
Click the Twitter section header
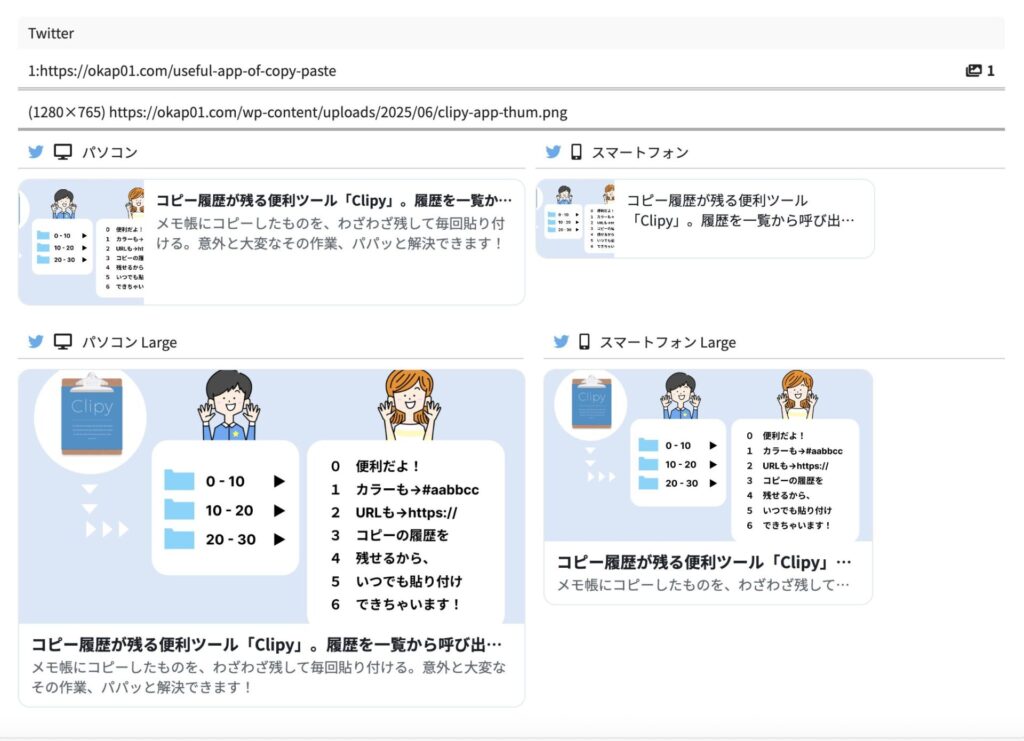point(511,33)
